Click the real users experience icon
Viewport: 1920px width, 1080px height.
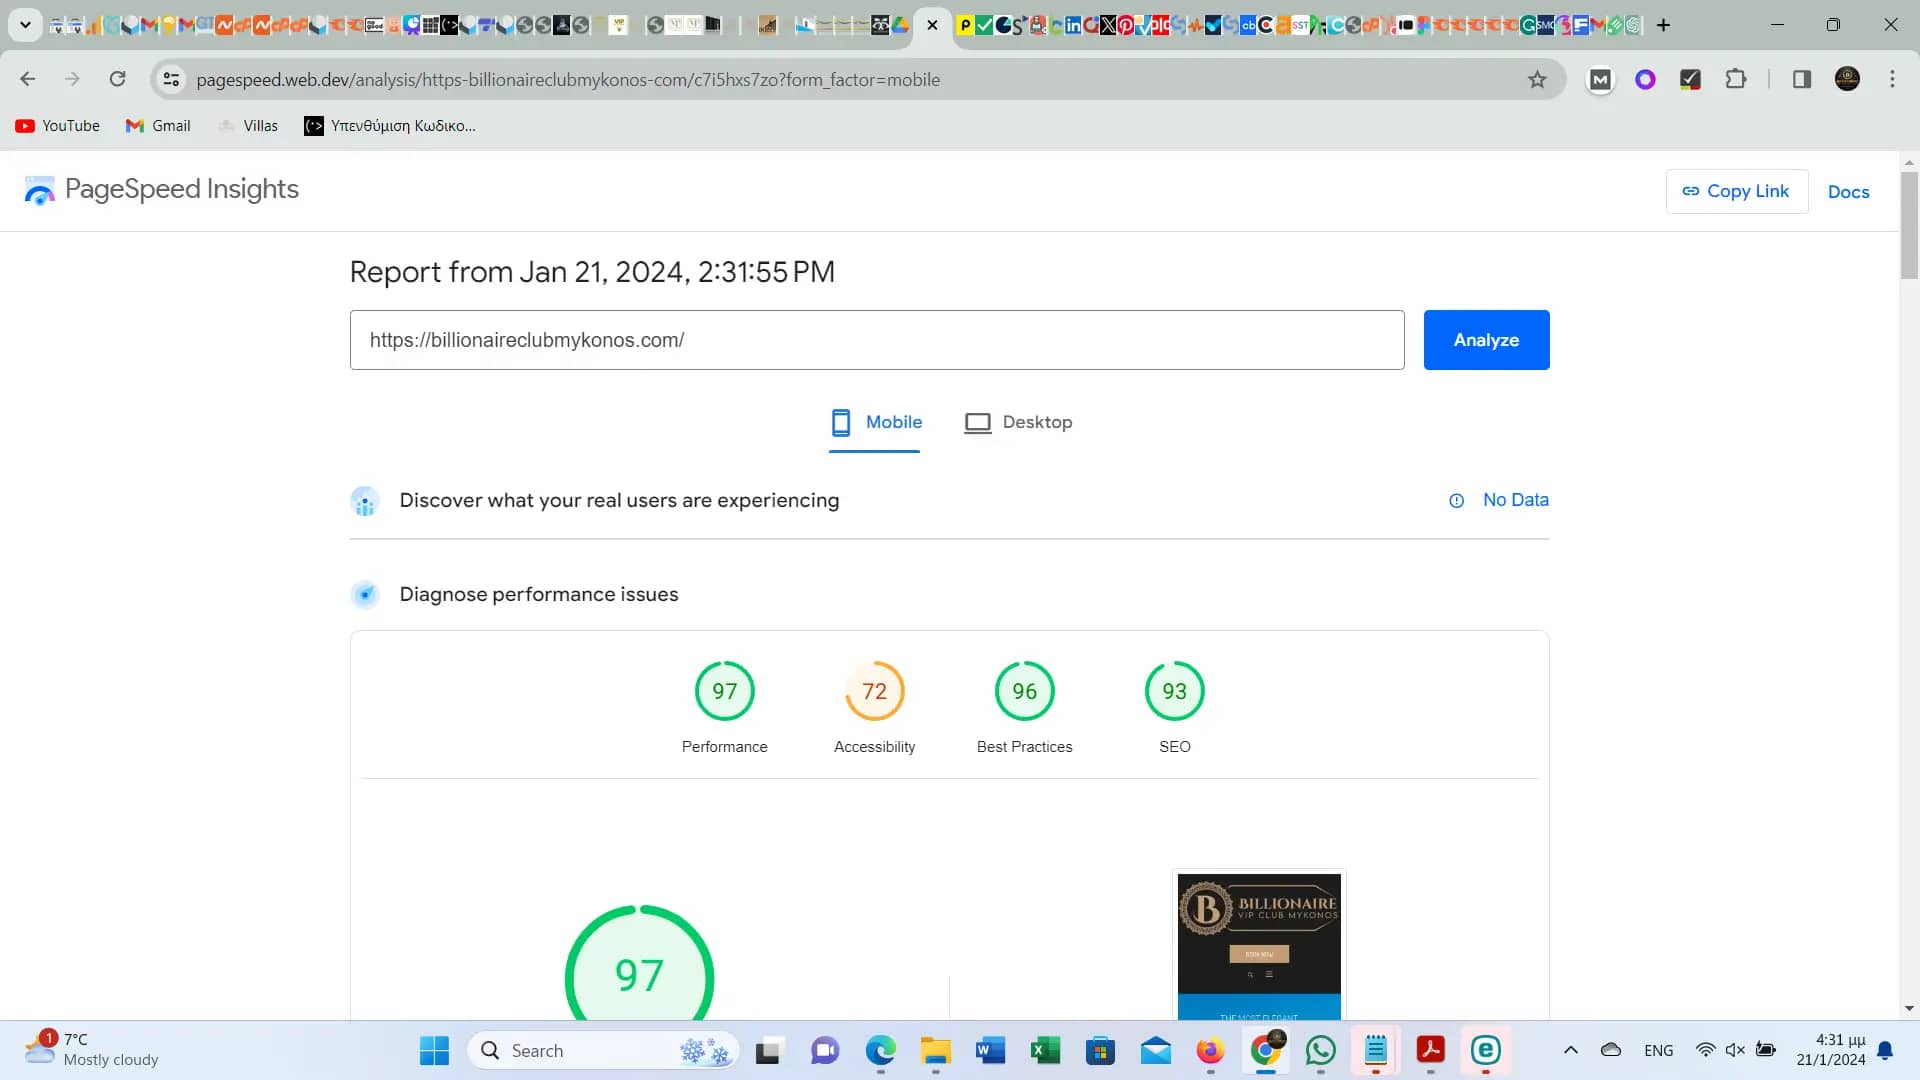pyautogui.click(x=365, y=500)
